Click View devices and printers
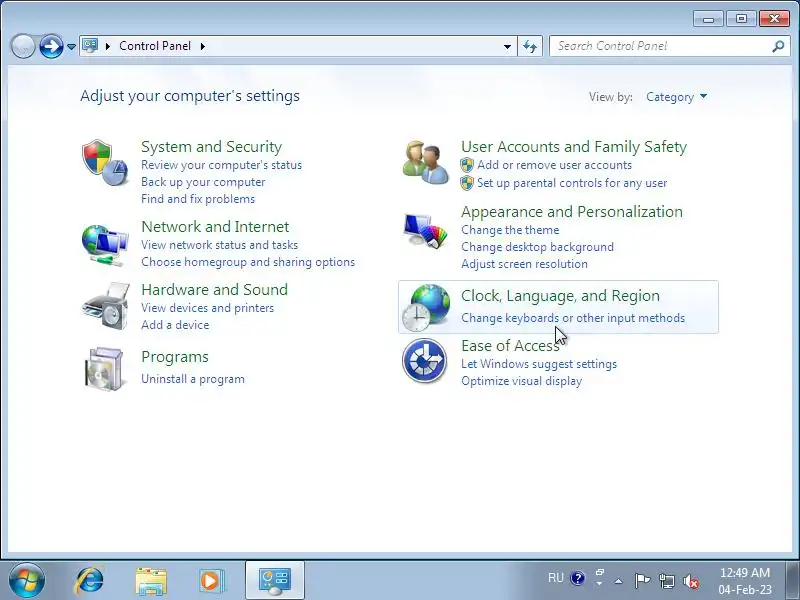 [207, 308]
